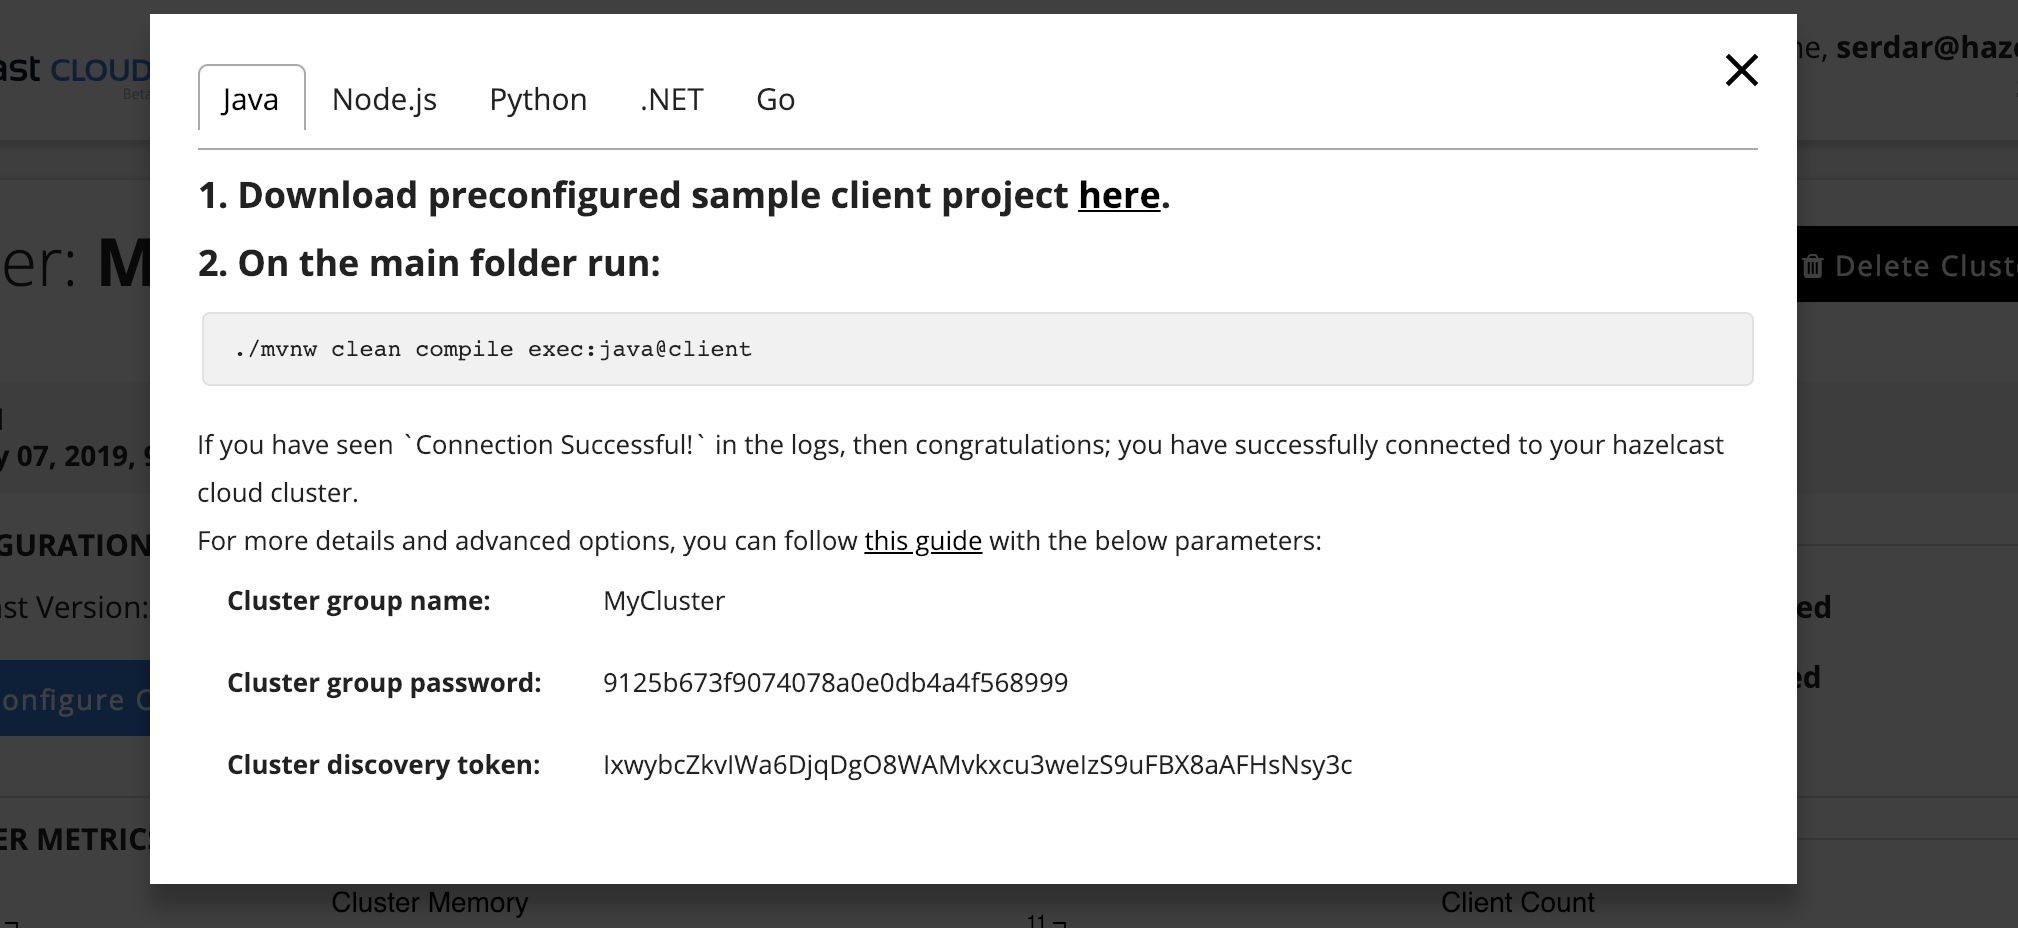
Task: Click 'On the main folder run' heading
Action: [429, 263]
